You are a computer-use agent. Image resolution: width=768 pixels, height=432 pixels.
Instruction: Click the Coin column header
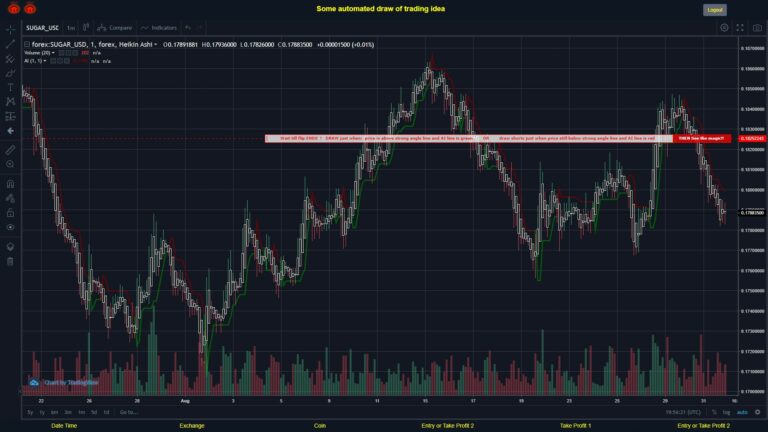(x=320, y=426)
